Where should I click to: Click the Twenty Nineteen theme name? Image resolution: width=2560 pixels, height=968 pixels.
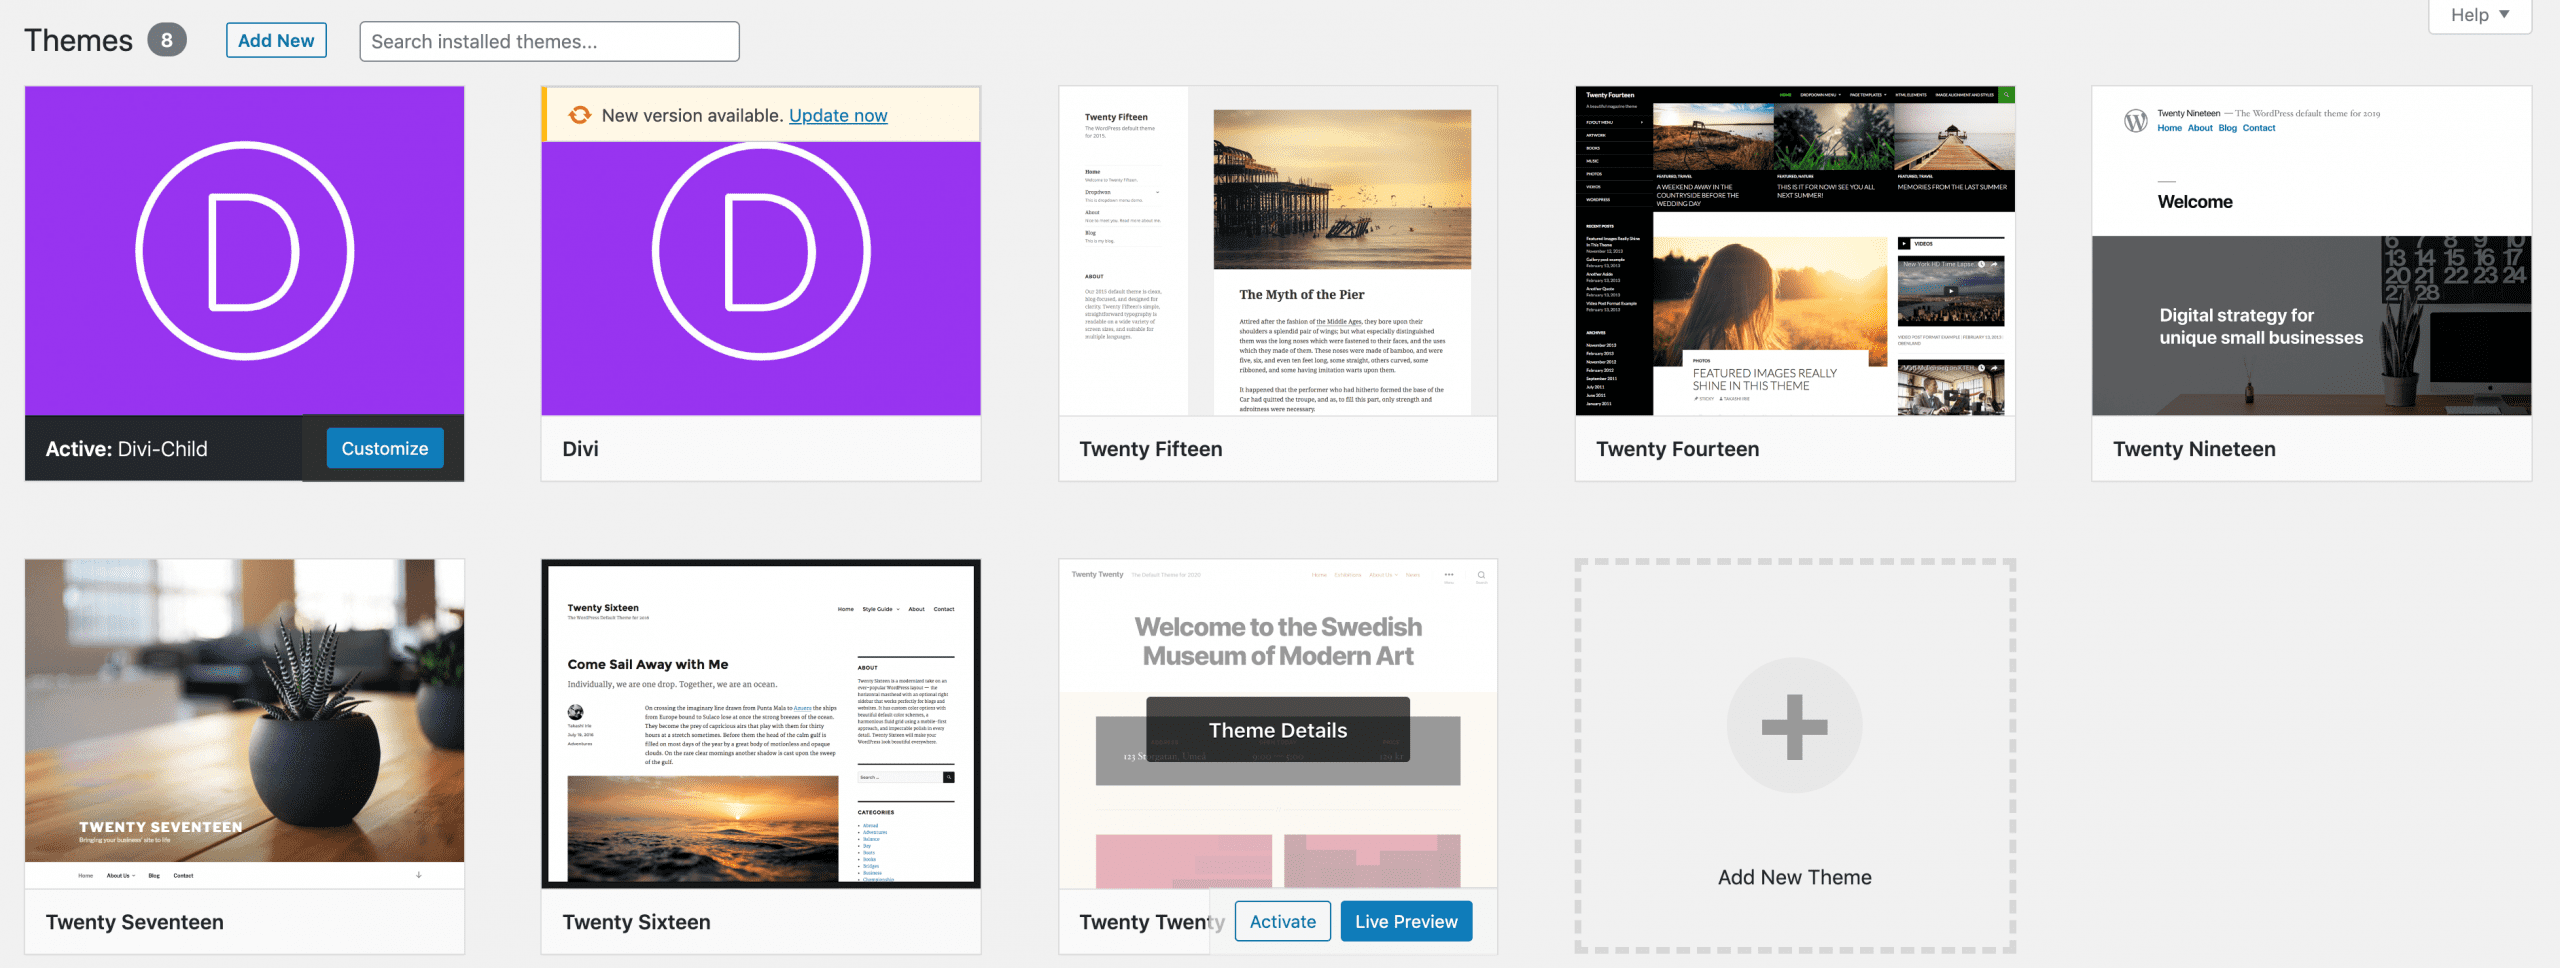tap(2194, 449)
